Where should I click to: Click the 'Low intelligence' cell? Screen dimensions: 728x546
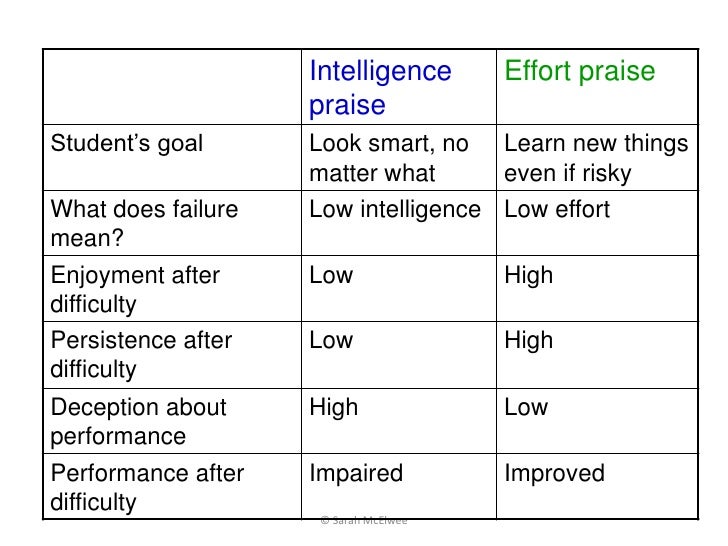(x=395, y=209)
